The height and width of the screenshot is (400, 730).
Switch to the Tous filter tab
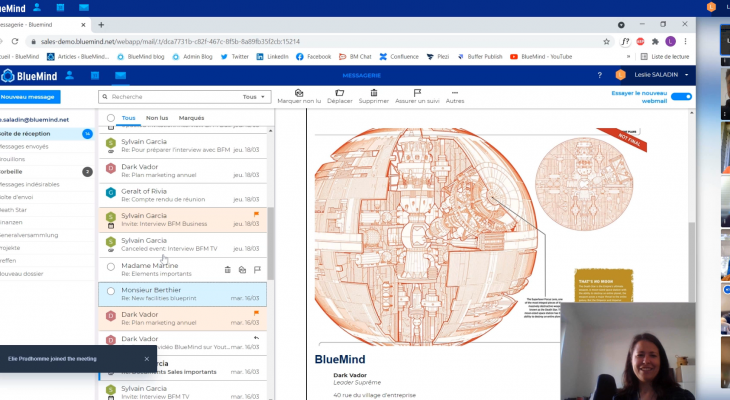(x=128, y=118)
